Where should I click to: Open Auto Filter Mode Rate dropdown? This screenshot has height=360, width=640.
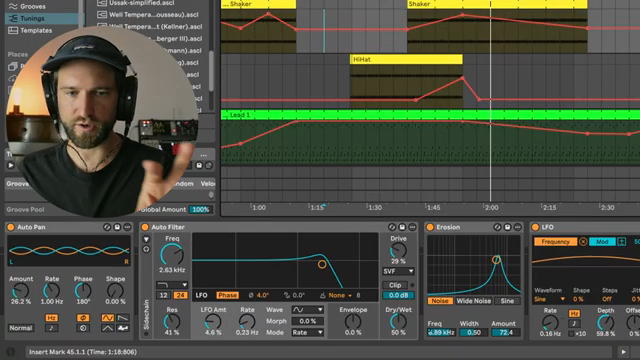coord(307,333)
